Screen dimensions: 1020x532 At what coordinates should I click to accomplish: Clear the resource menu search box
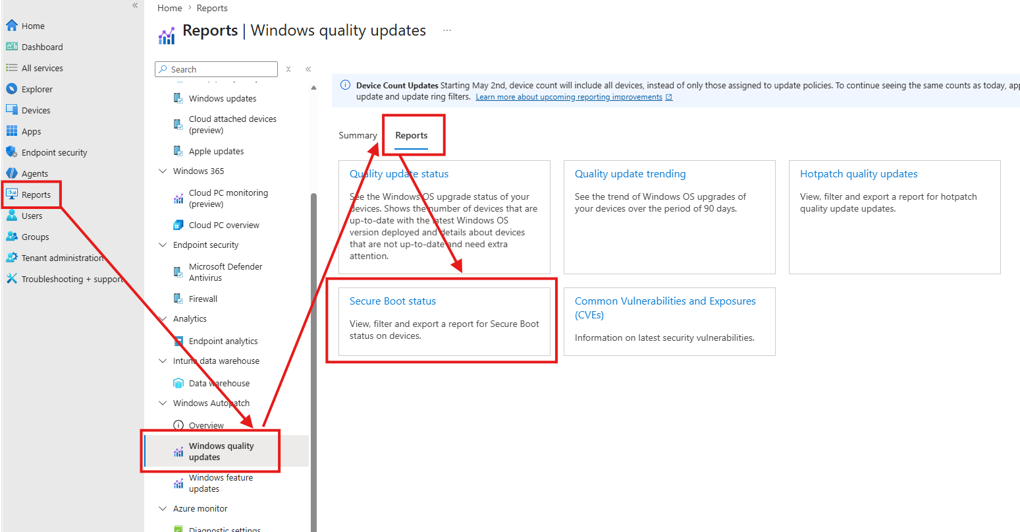[x=288, y=69]
